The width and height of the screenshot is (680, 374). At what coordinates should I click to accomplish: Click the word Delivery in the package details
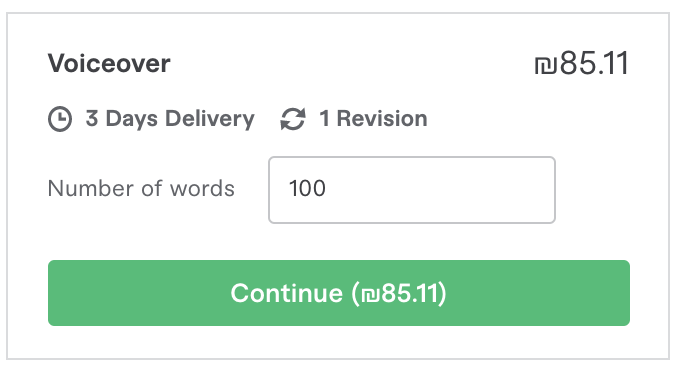210,119
